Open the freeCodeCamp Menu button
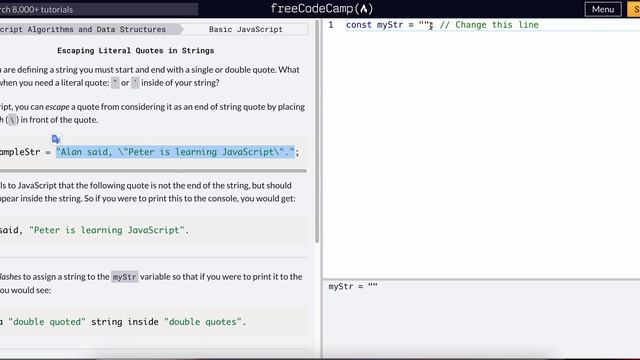Image resolution: width=640 pixels, height=360 pixels. tap(603, 9)
